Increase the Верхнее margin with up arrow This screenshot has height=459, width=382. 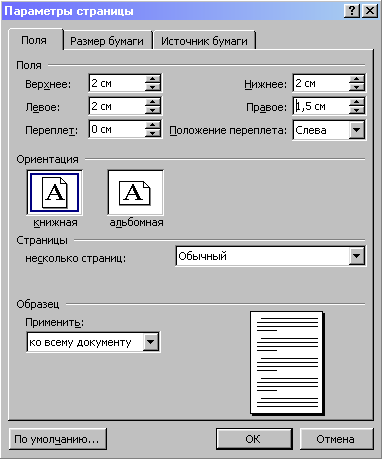[153, 79]
